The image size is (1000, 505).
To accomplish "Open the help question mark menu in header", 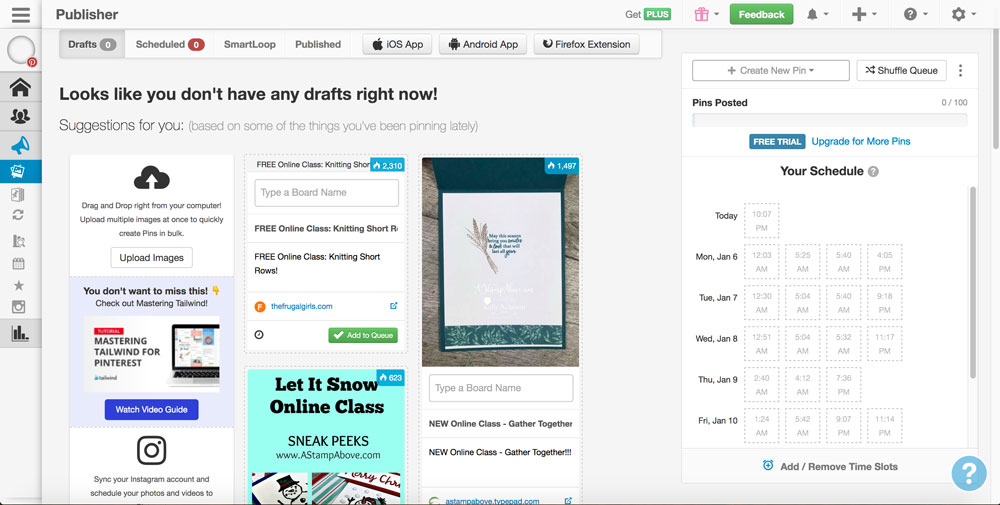I will tap(915, 14).
